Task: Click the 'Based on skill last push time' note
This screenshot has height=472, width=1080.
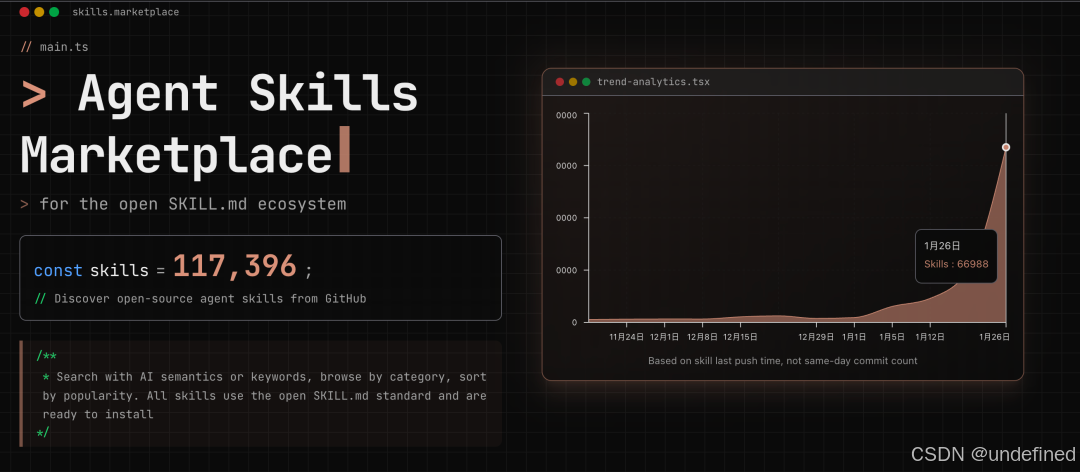Action: tap(782, 360)
